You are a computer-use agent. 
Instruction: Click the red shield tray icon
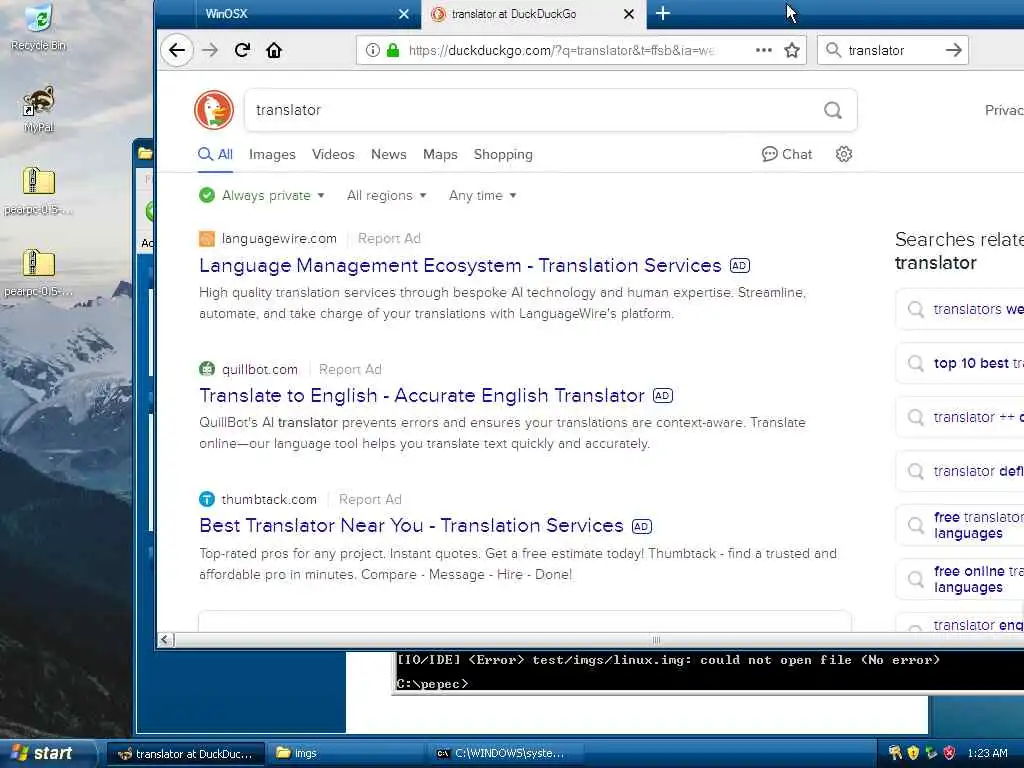point(950,753)
